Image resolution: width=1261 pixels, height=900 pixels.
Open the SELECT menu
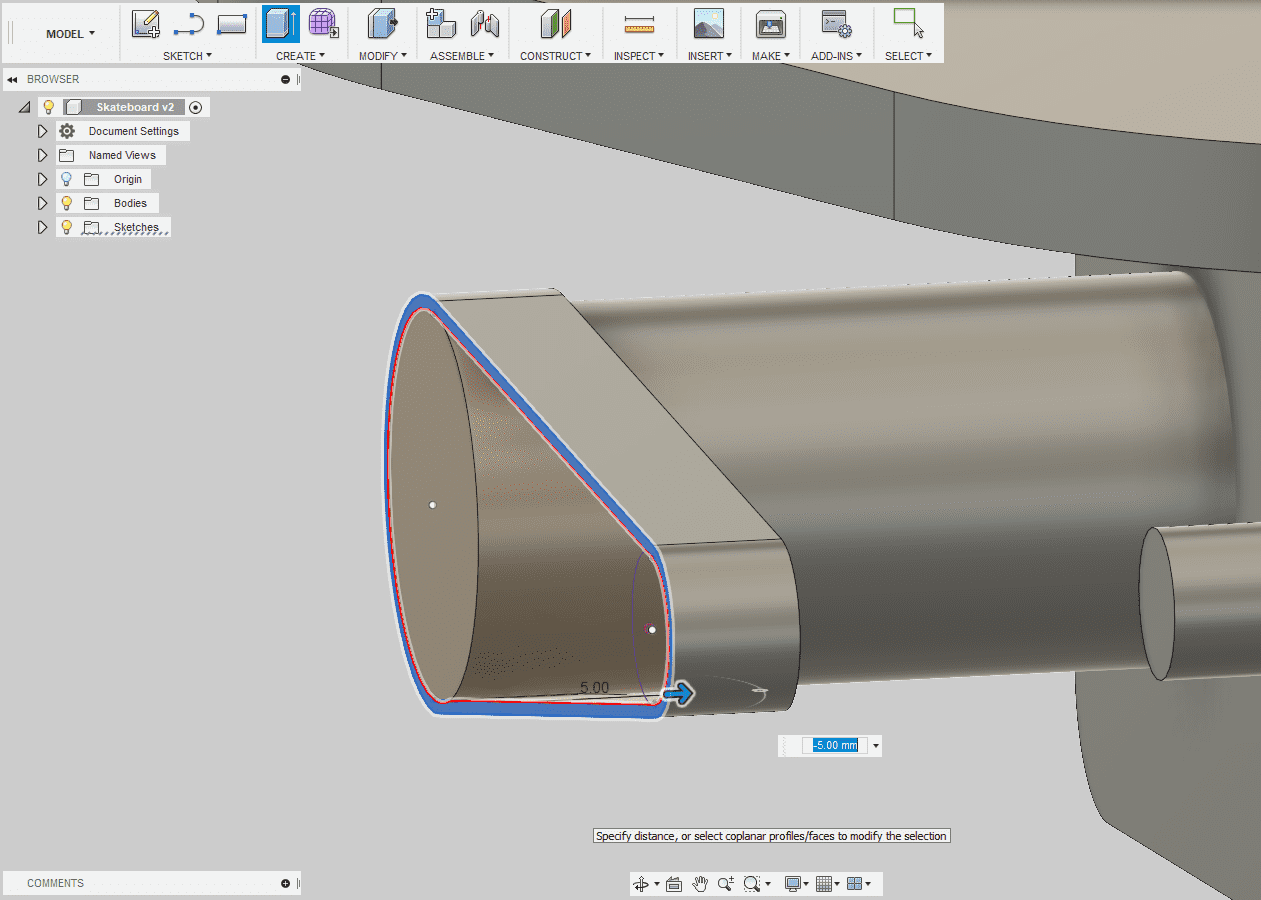(908, 56)
